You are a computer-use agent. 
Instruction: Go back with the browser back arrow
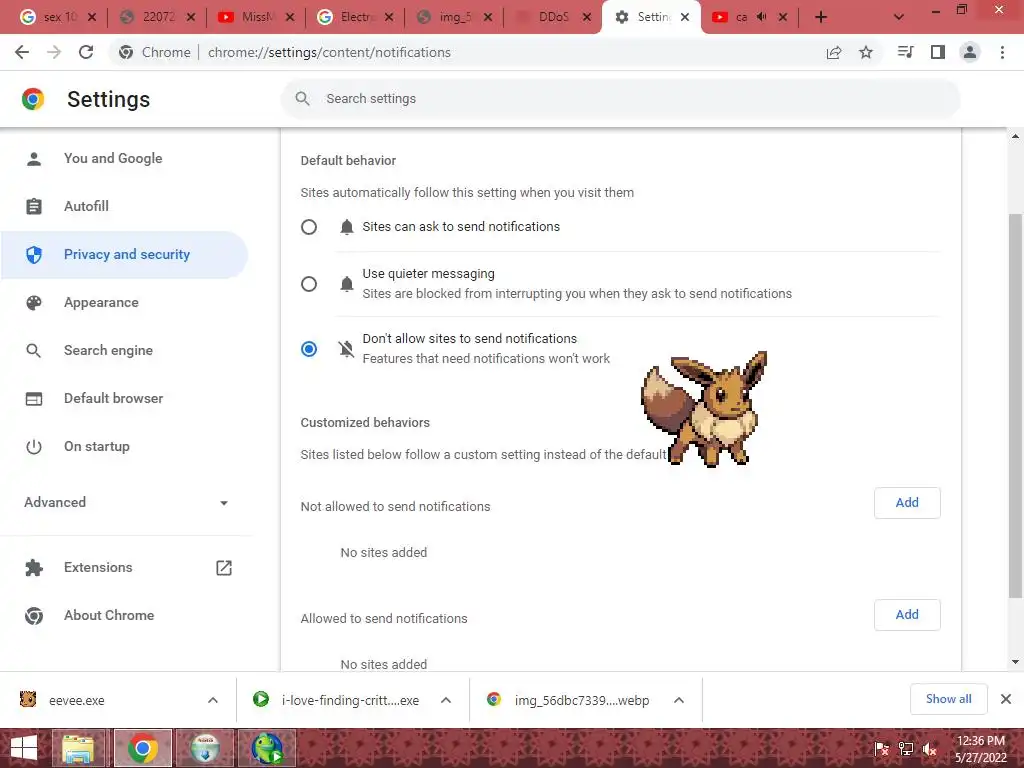[22, 52]
